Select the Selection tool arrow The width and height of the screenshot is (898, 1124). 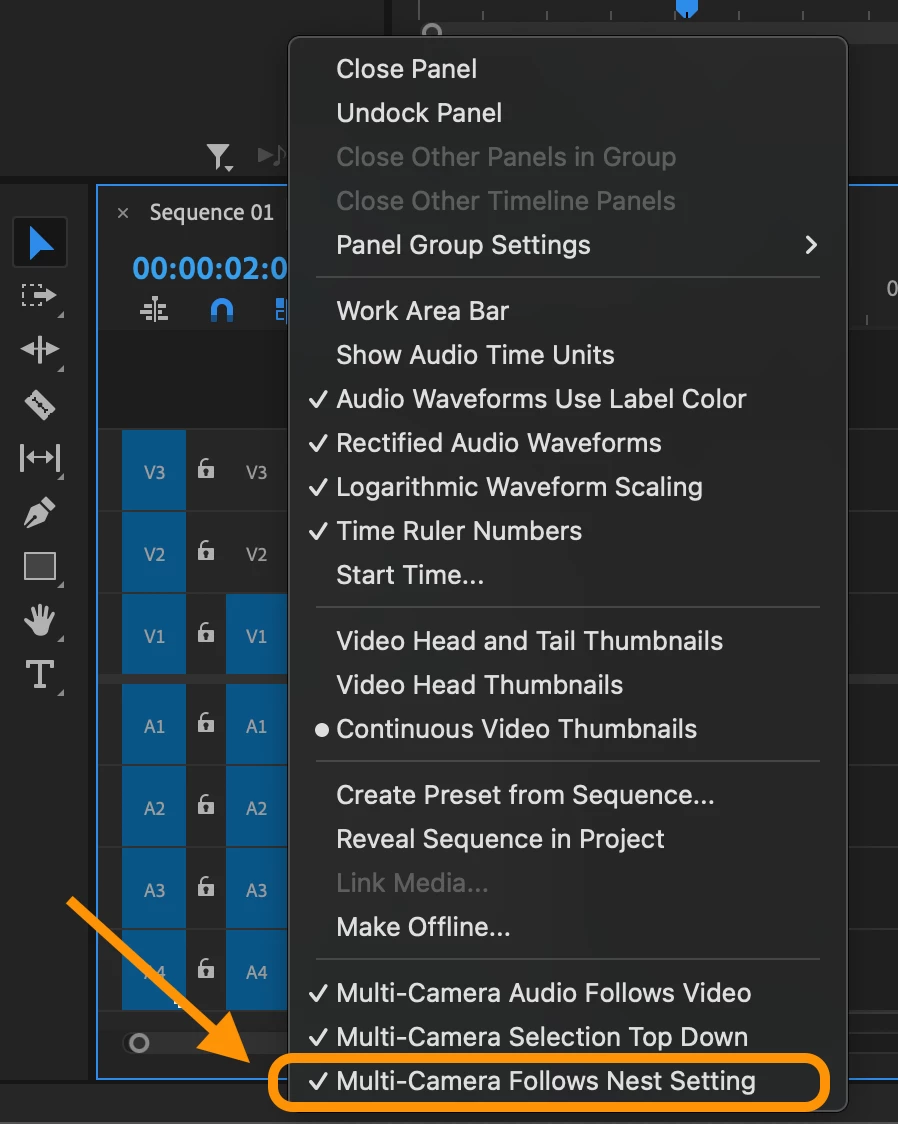40,243
